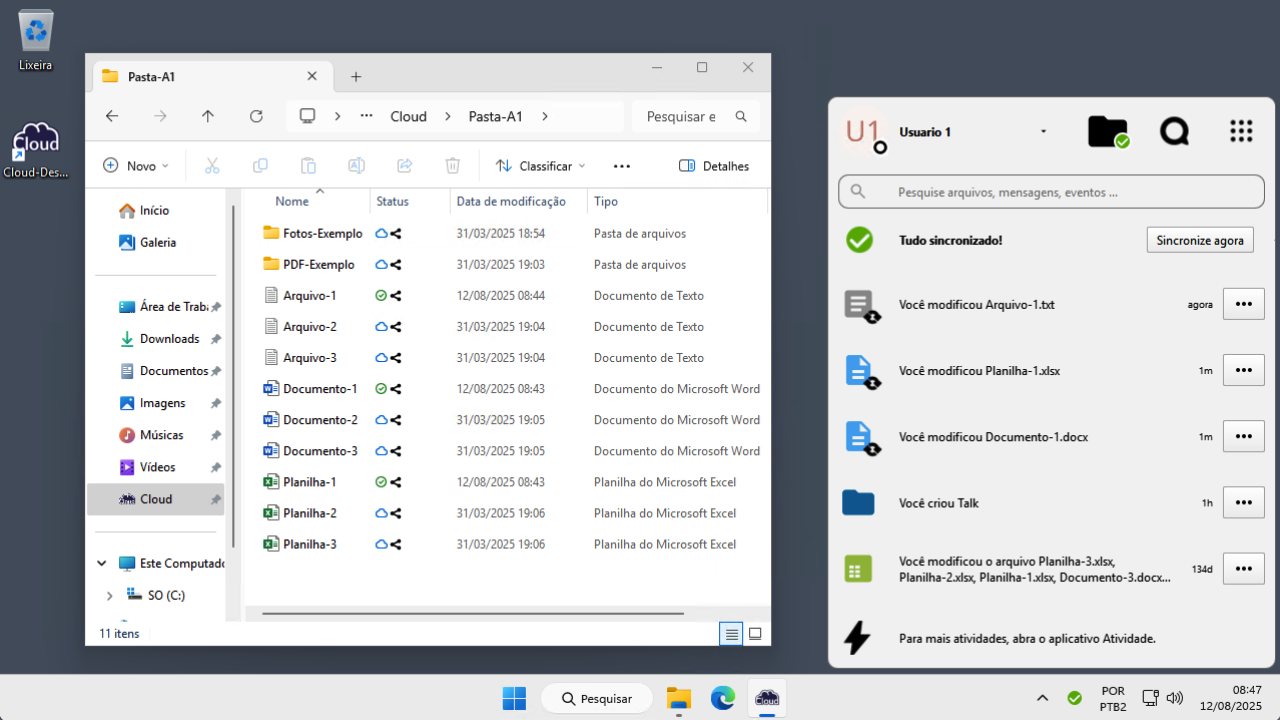Click the Refresh button in Explorer

coord(256,116)
